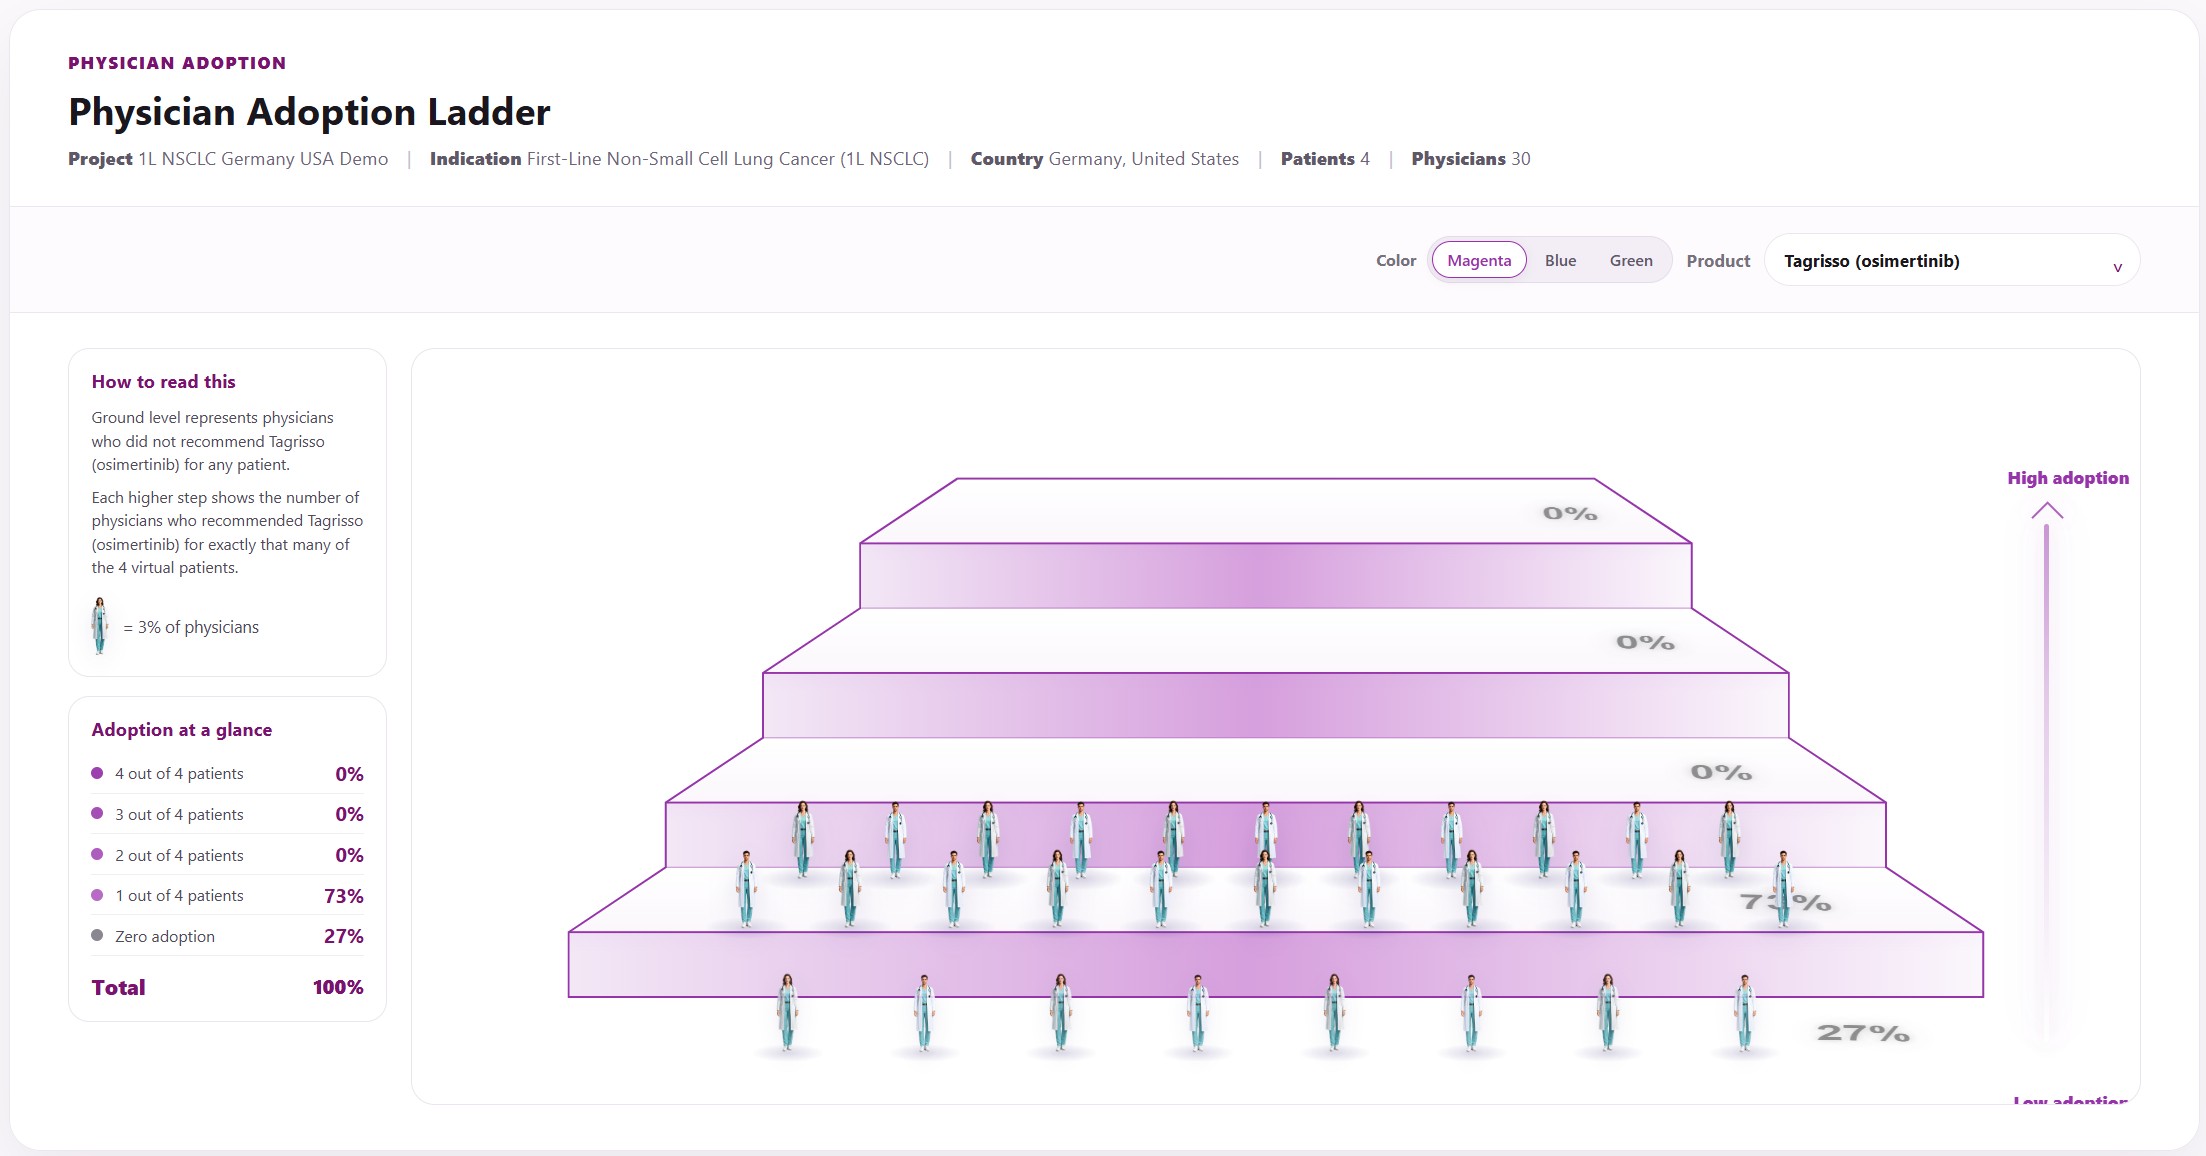Click the High adoption arrow icon

pyautogui.click(x=2047, y=510)
